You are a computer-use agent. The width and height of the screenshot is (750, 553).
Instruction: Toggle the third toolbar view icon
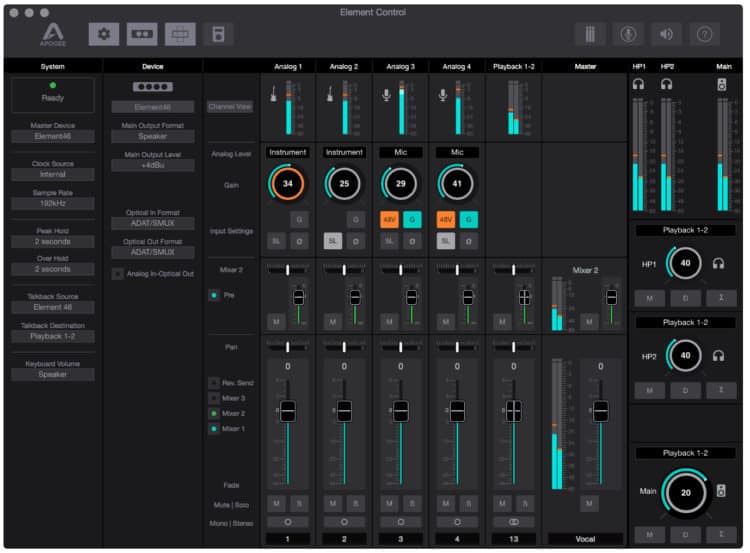180,34
